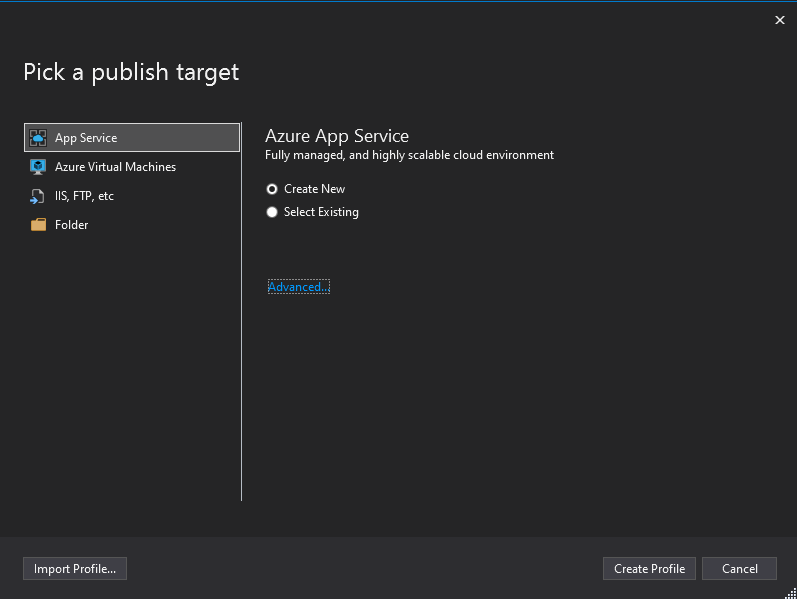Click the Folder icon in target list

pos(39,225)
